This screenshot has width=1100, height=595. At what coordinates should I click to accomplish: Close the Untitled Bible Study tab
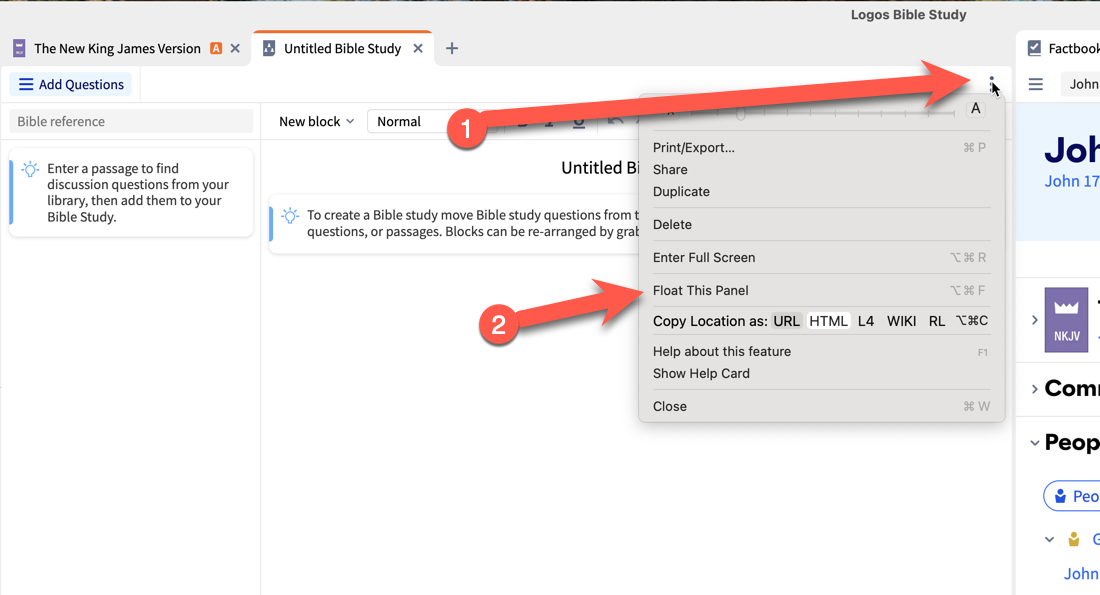coord(418,48)
